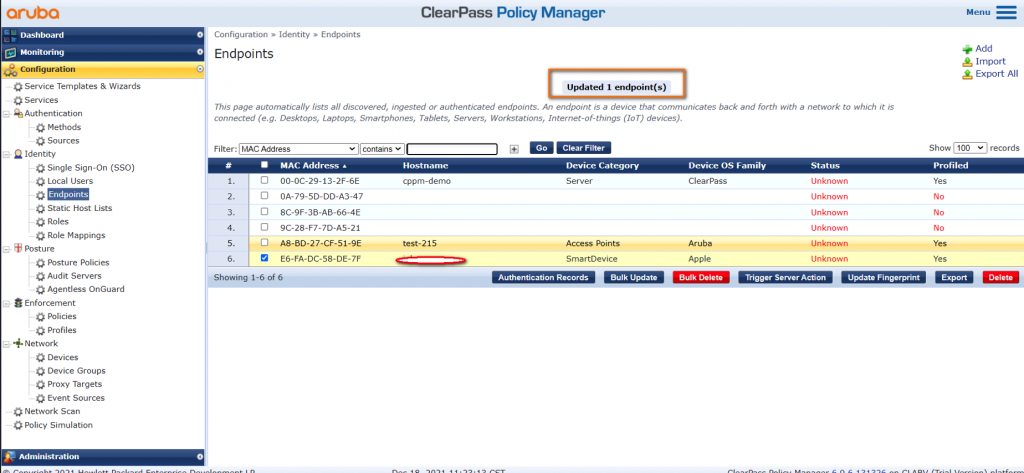Click the Go filter button

[541, 148]
